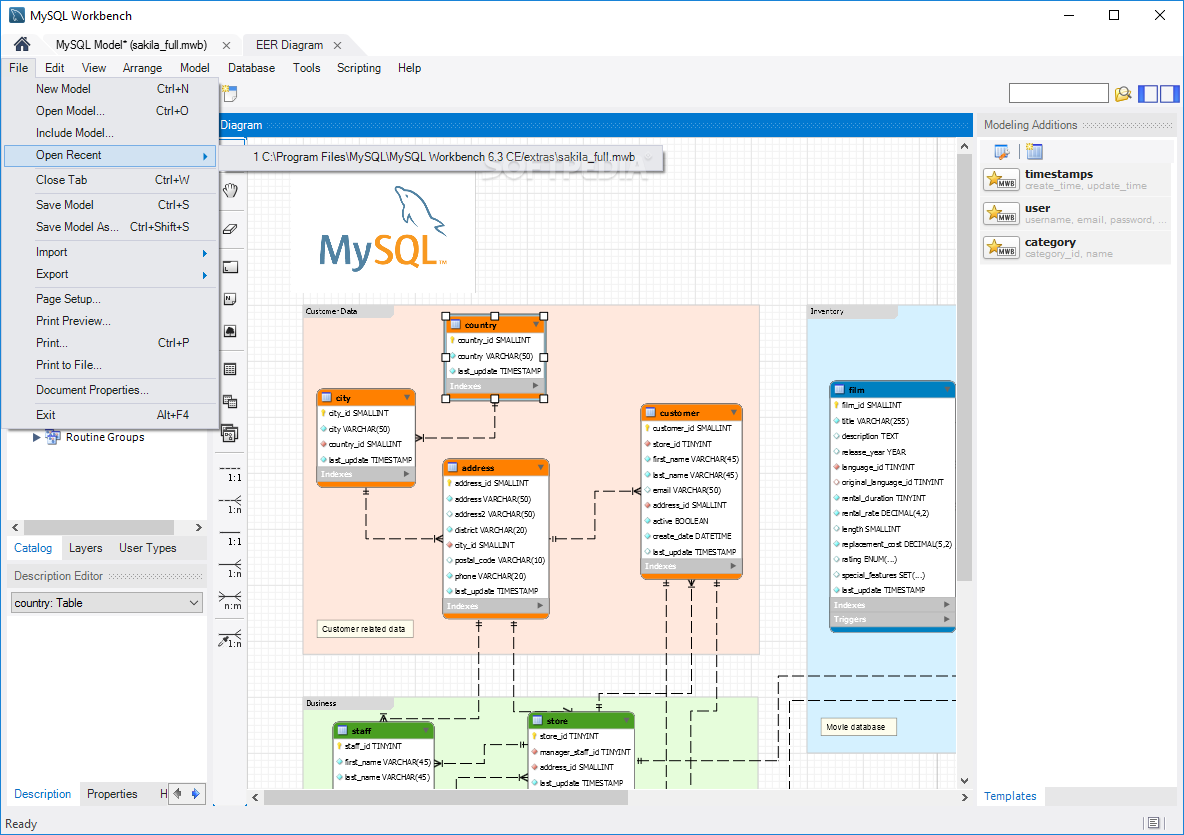Screen dimensions: 1184x835
Task: Click the Home tab icon
Action: coord(20,44)
